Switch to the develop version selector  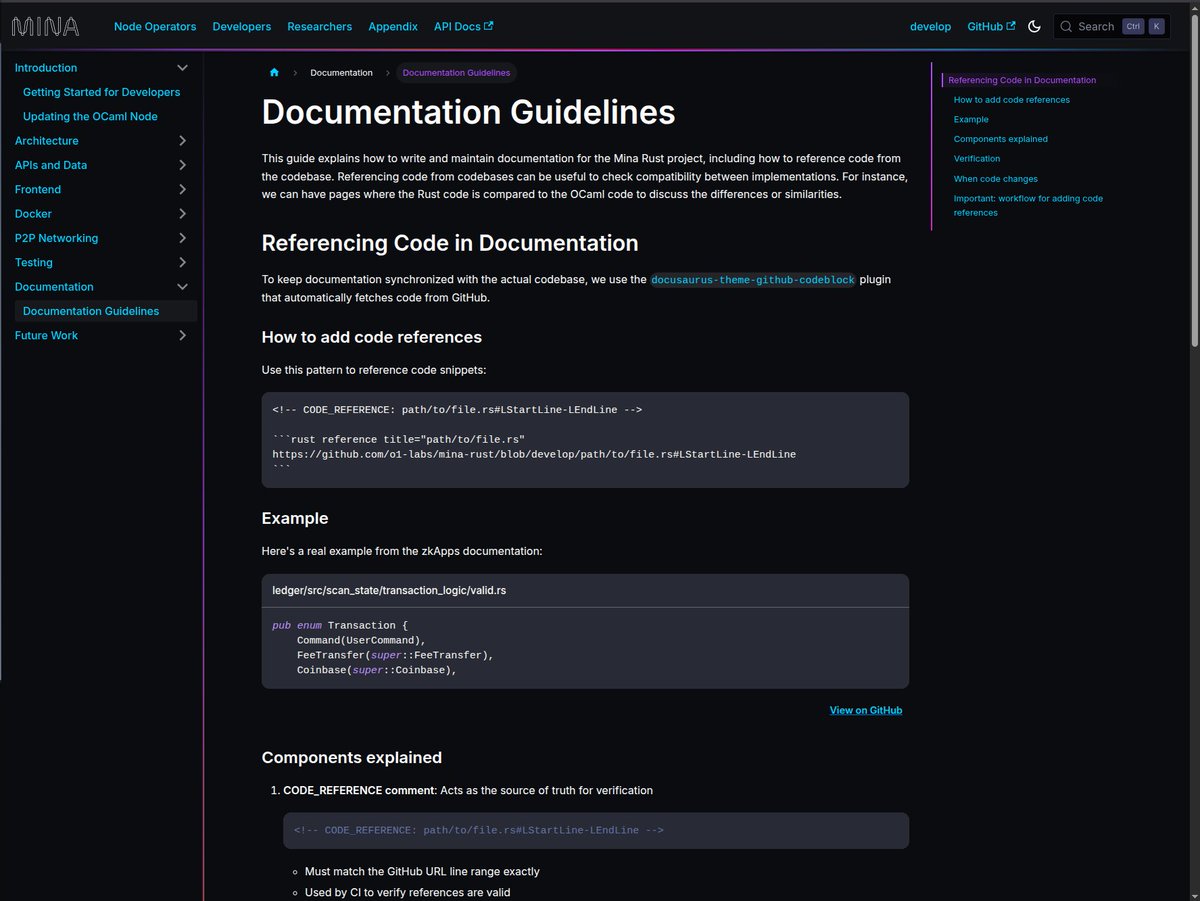[930, 26]
